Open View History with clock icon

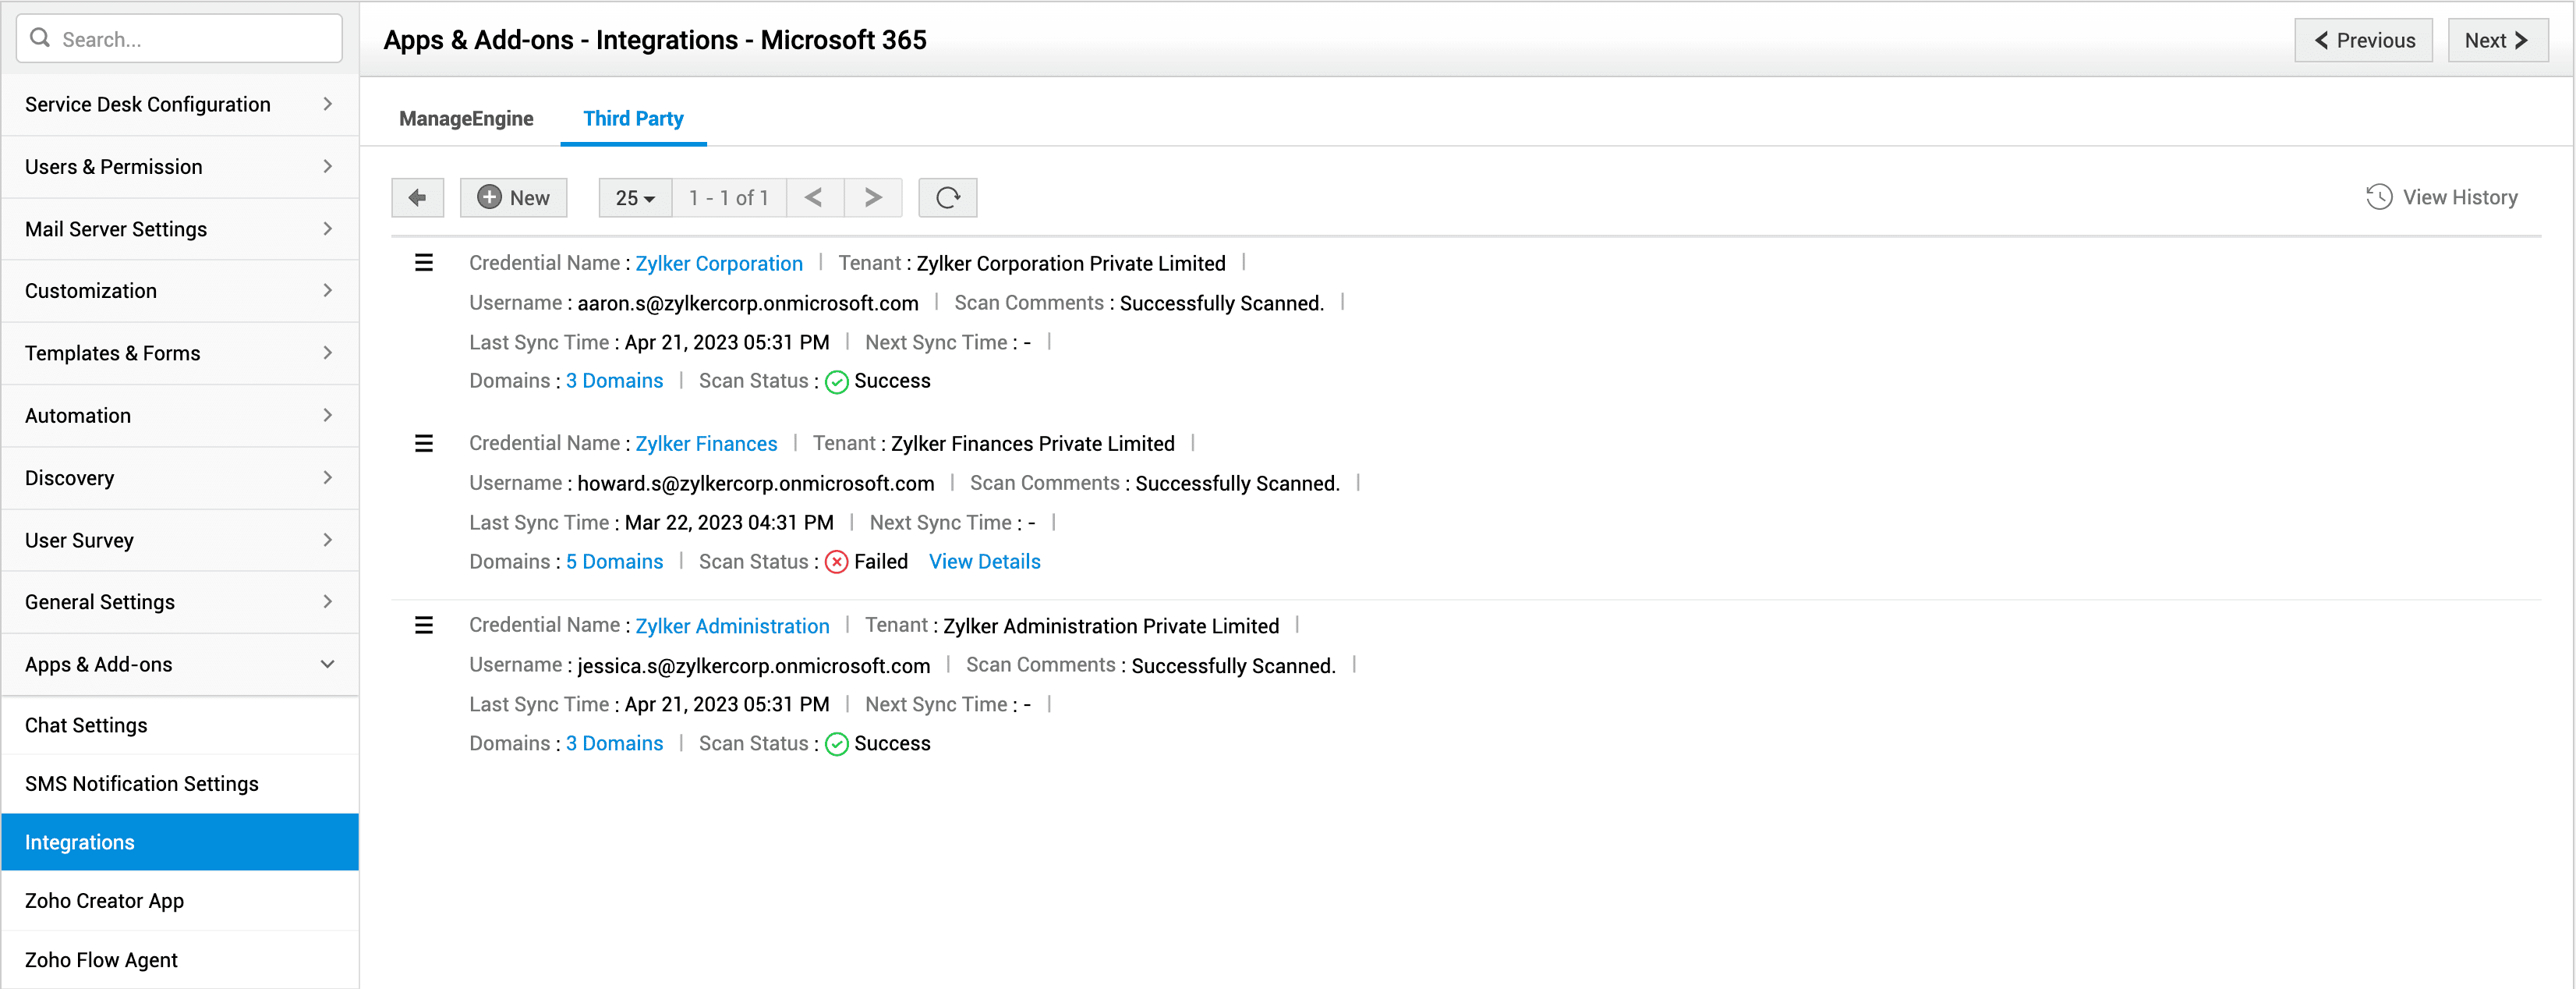2441,197
